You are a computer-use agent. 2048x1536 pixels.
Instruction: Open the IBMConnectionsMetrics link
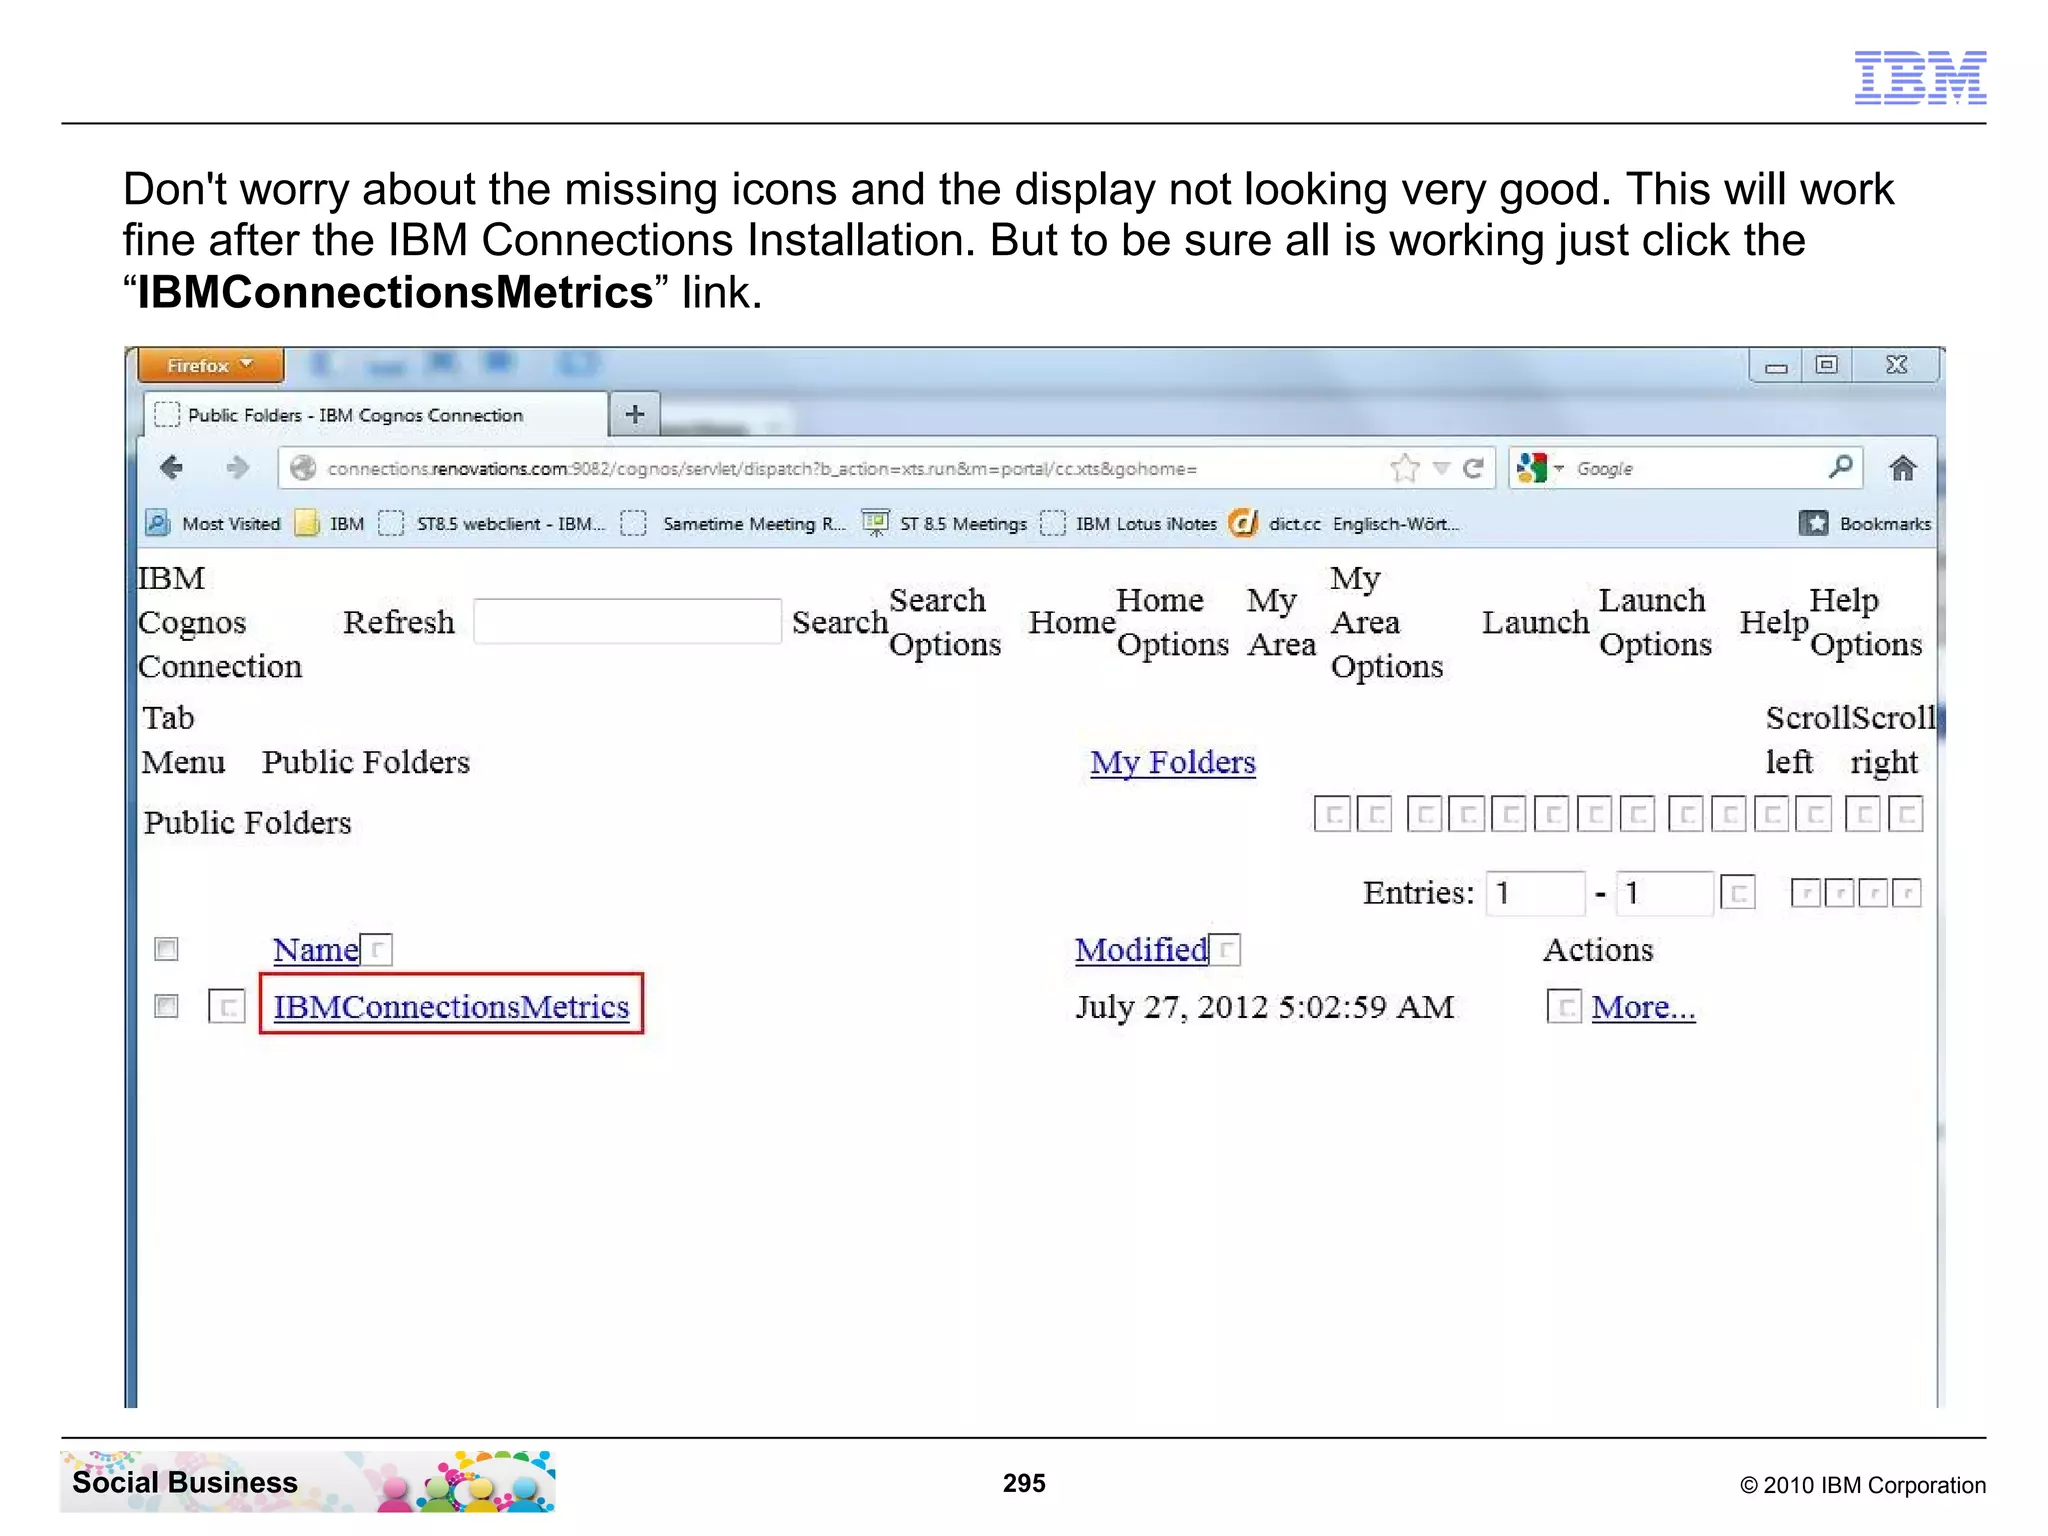point(451,1005)
